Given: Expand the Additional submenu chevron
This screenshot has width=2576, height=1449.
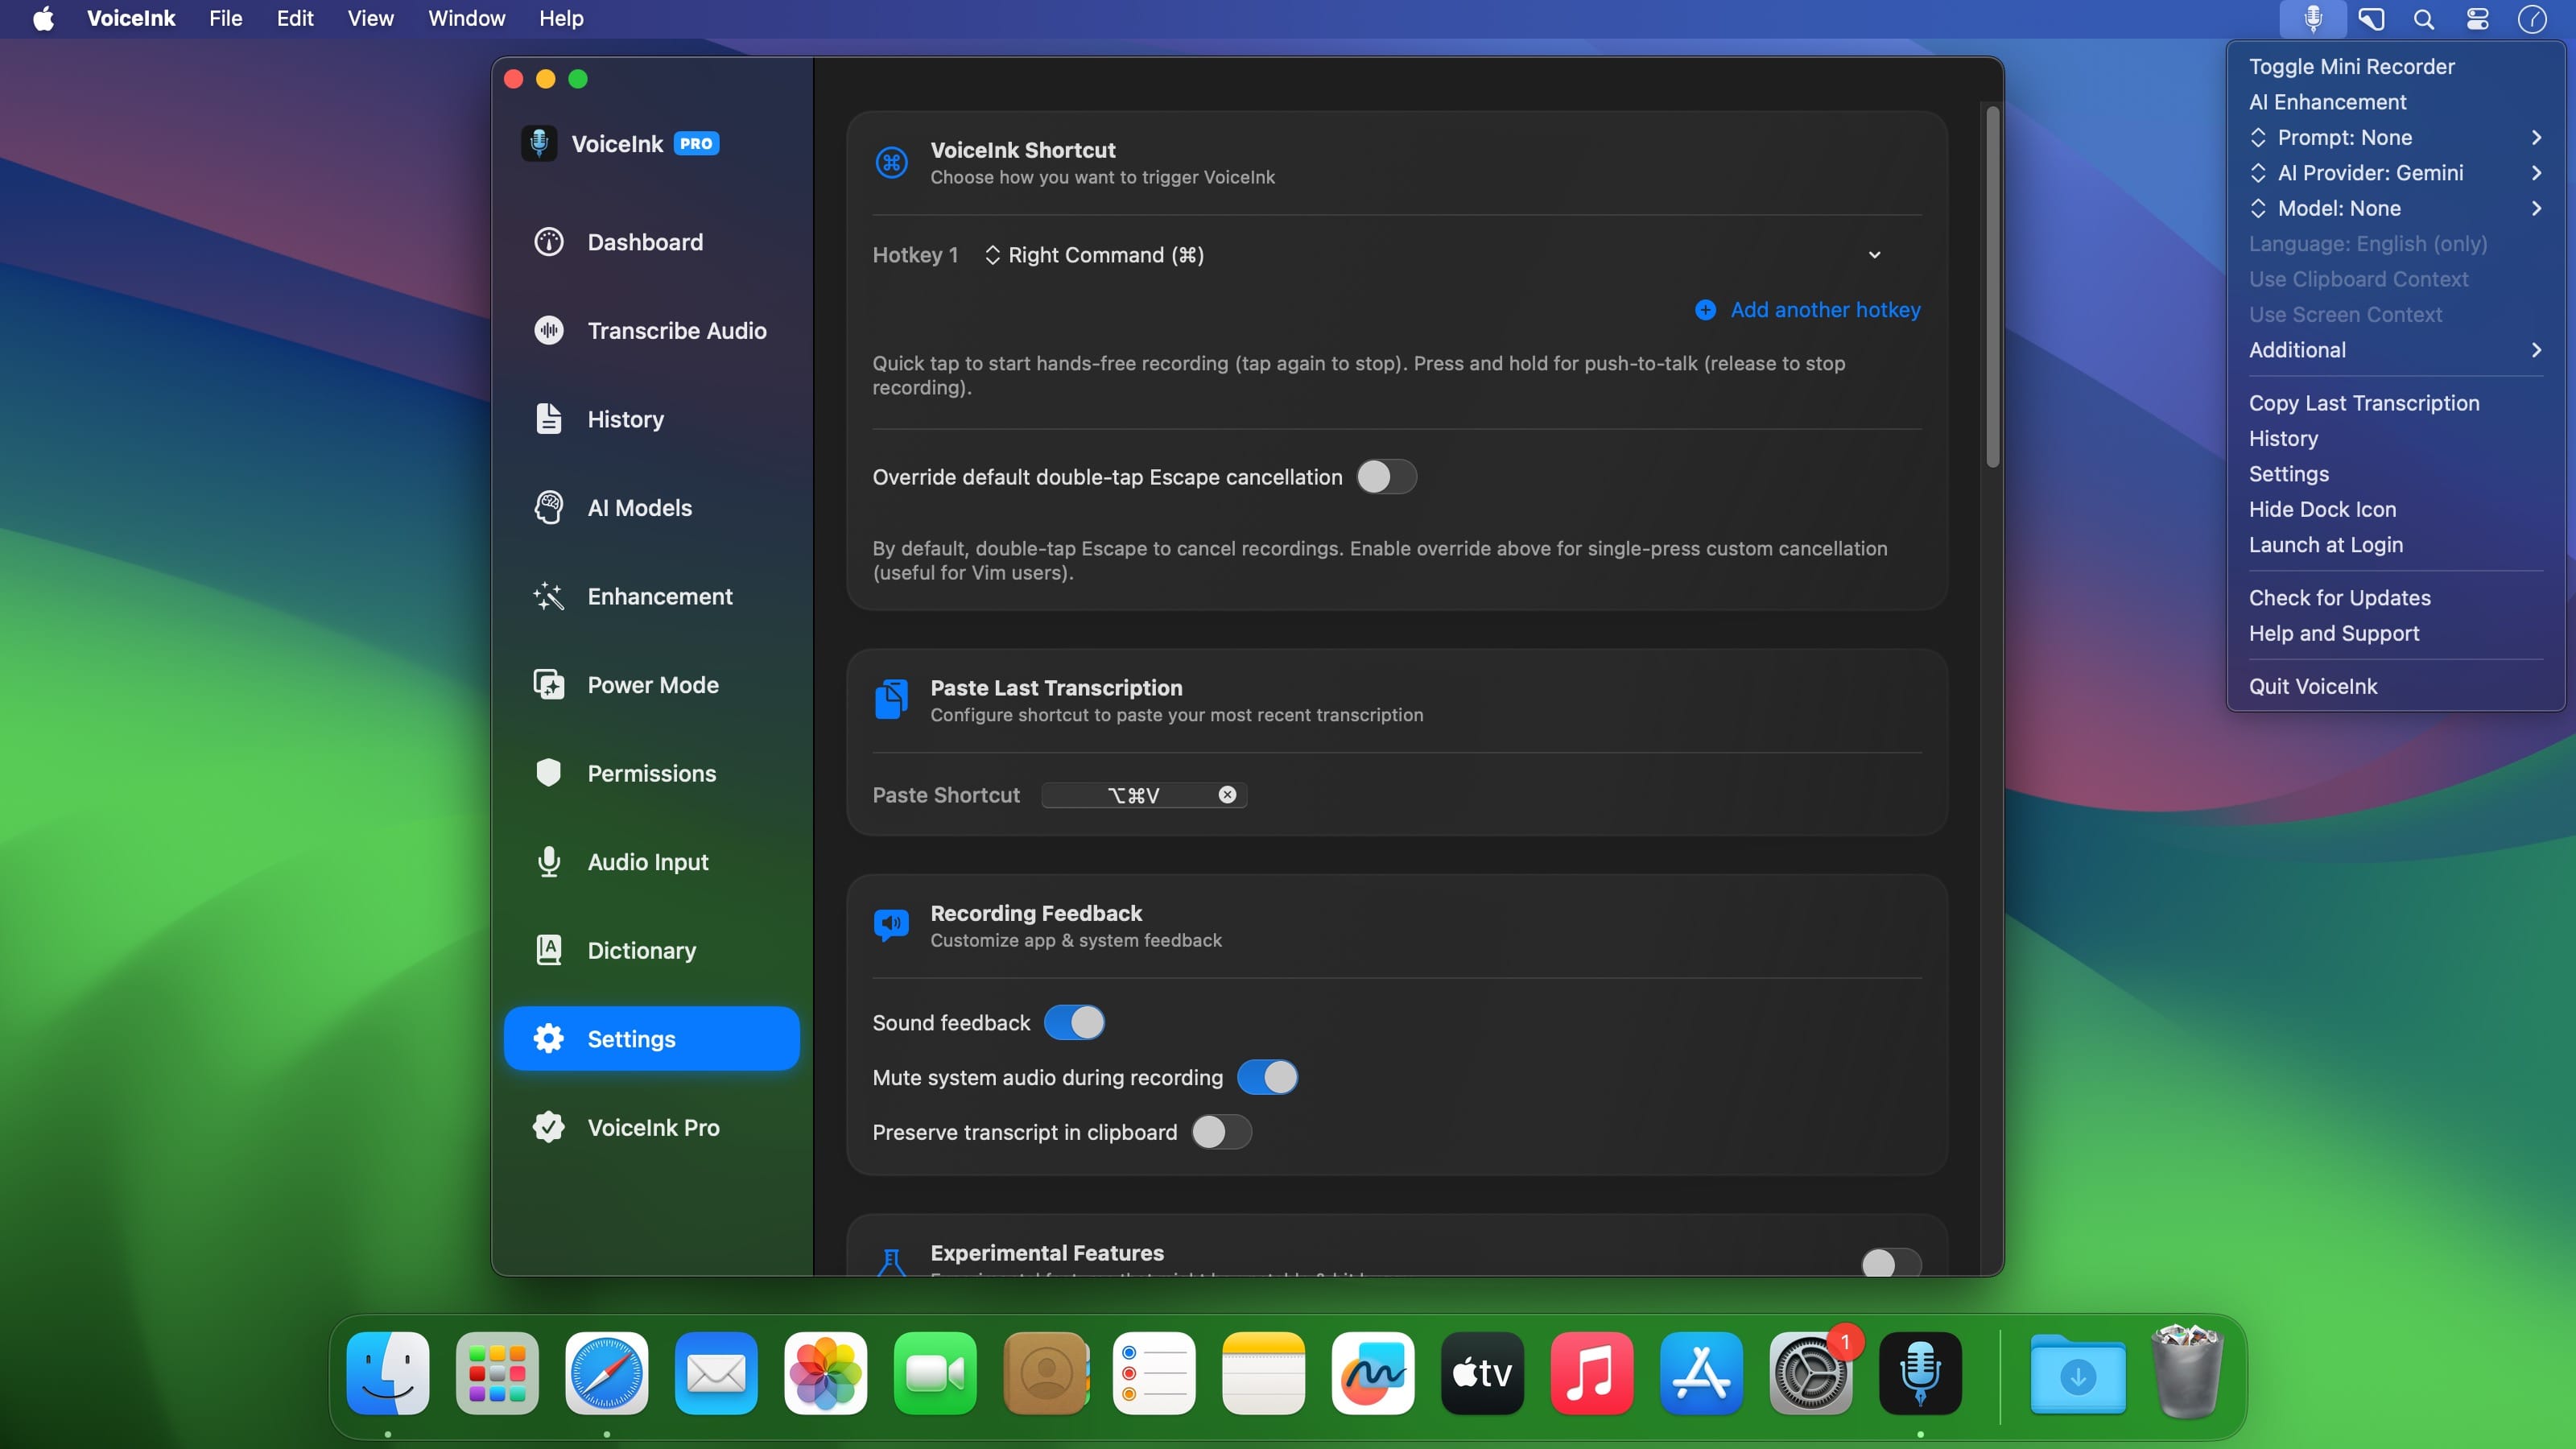Looking at the screenshot, I should tap(2535, 350).
